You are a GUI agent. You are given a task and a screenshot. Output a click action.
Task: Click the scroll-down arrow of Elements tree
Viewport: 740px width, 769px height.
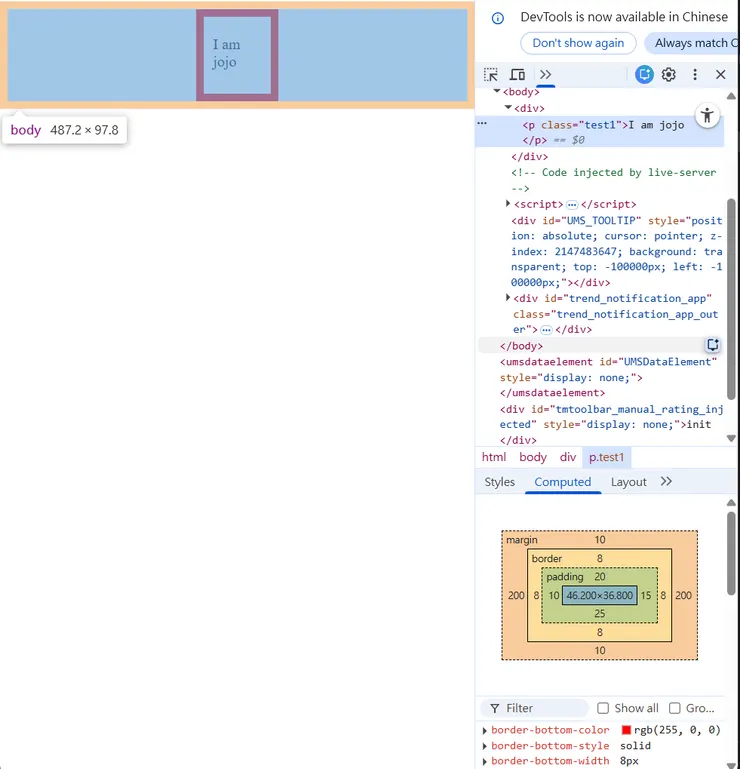(731, 438)
